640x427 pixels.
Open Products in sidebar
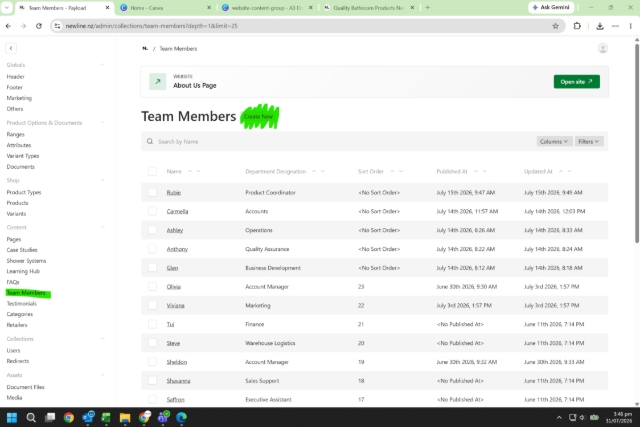tap(17, 203)
